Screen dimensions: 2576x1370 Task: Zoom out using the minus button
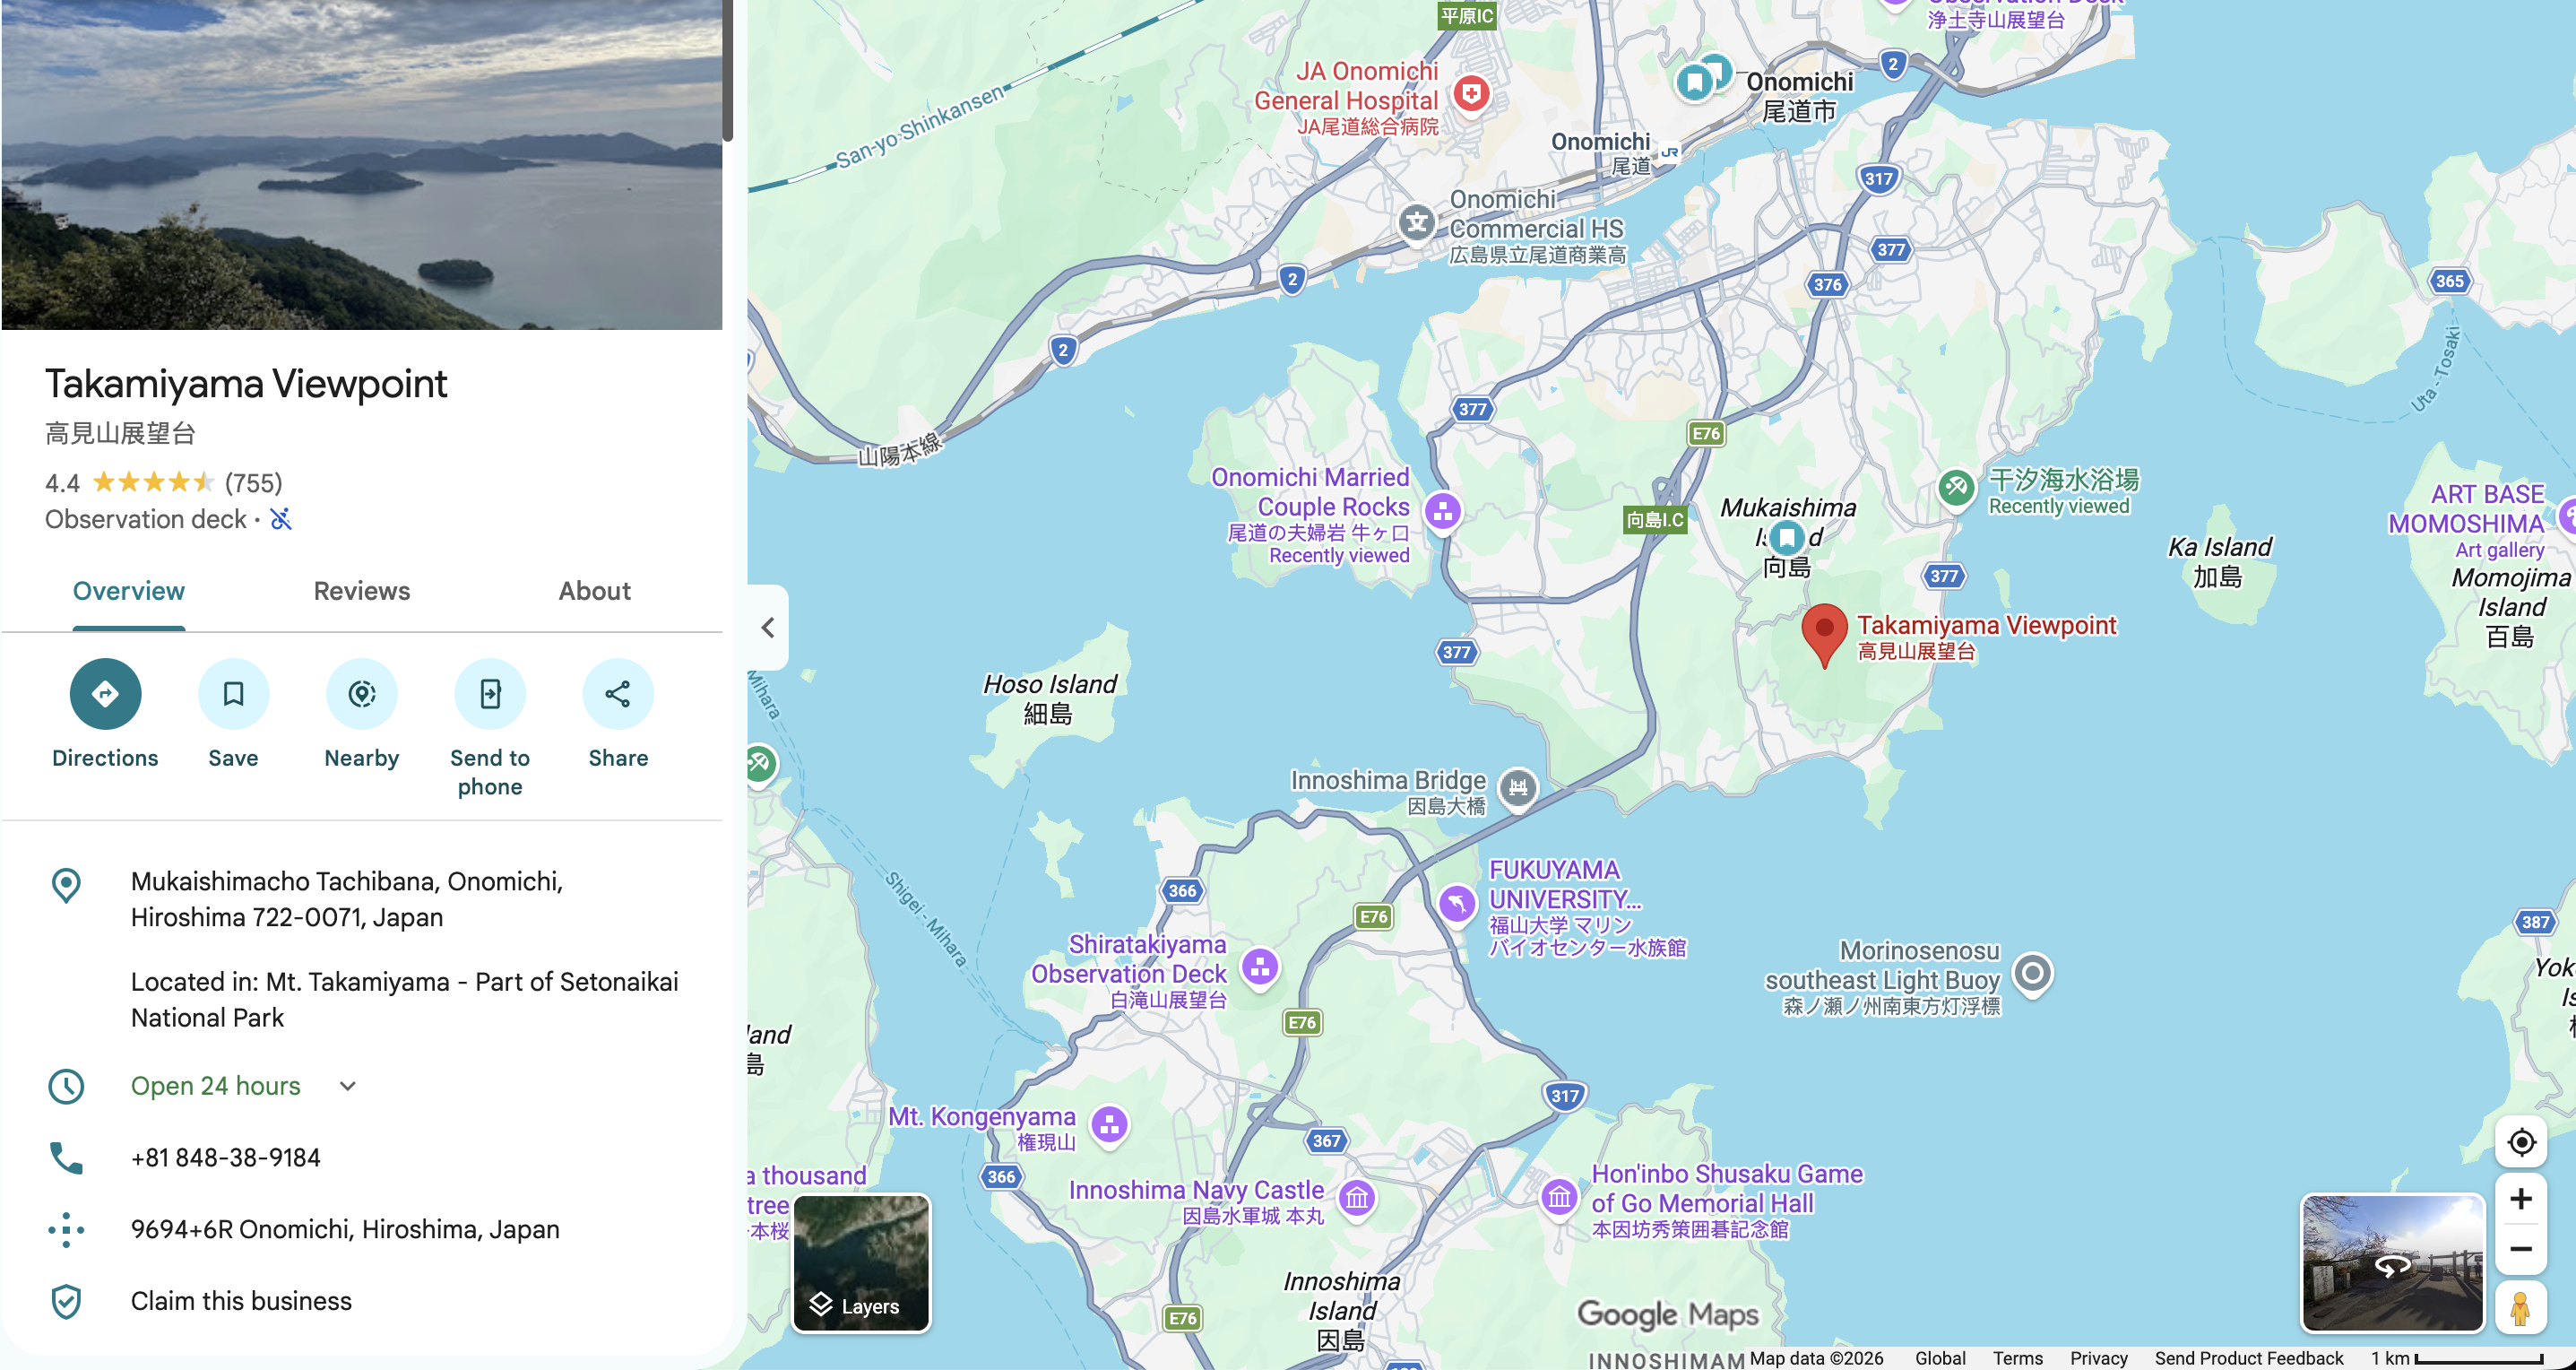click(2521, 1249)
